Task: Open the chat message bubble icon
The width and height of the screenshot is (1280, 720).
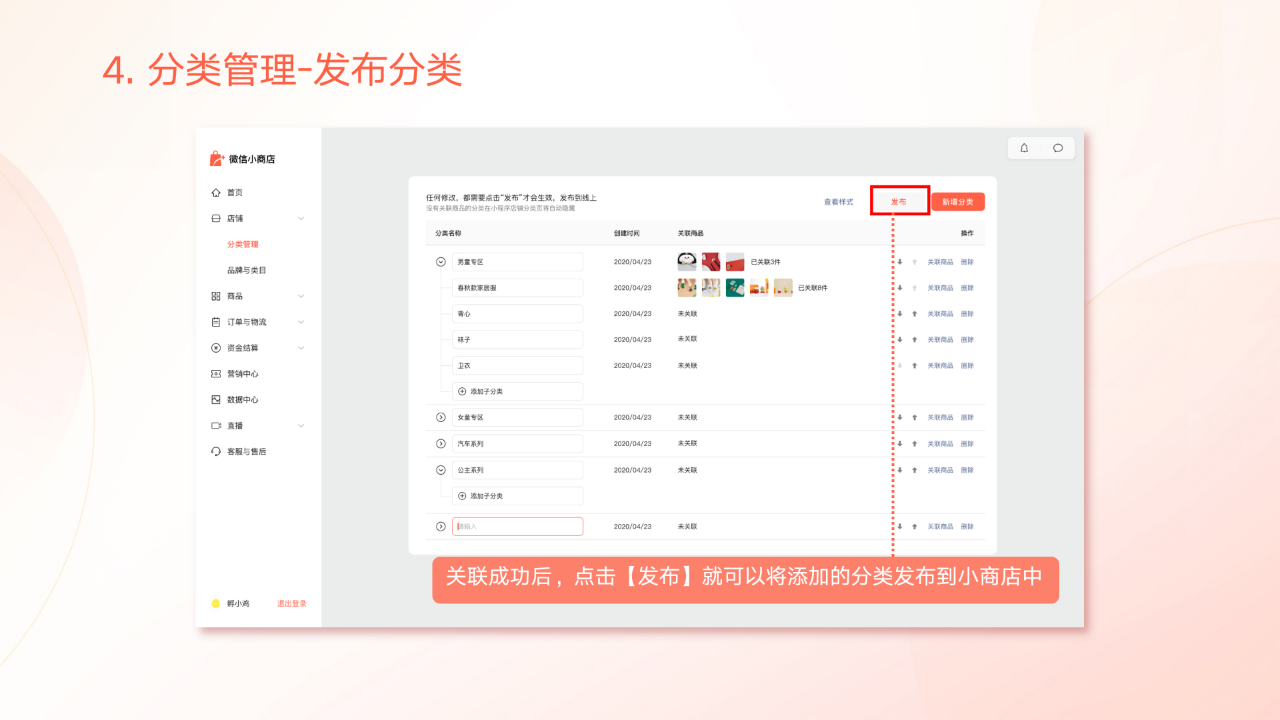Action: click(x=1058, y=148)
